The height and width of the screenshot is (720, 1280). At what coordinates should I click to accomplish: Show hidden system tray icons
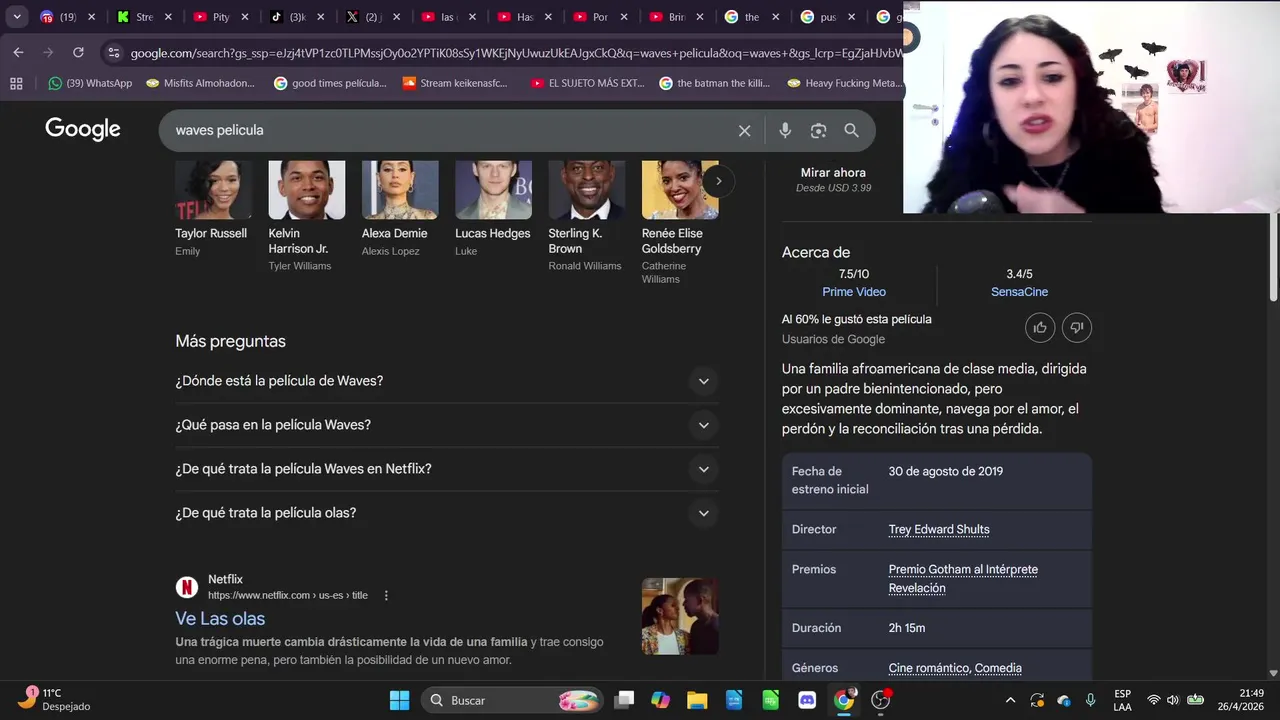point(1010,700)
